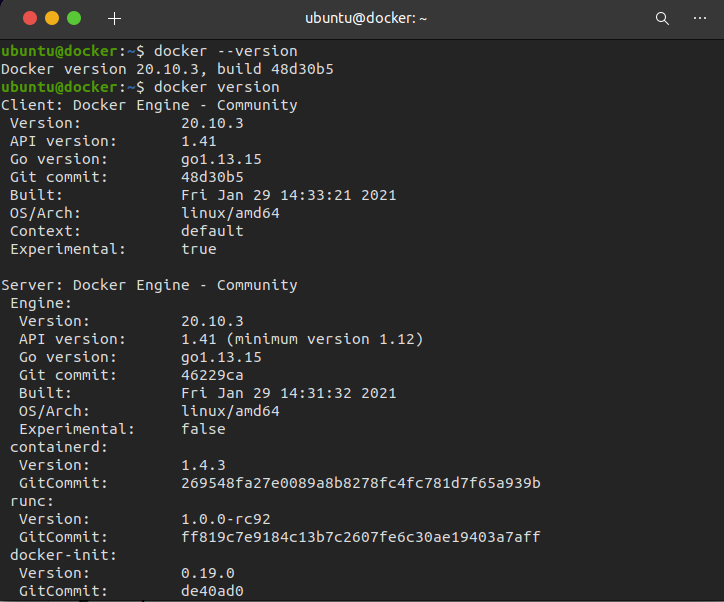
Task: Close the terminal window with red button
Action: (x=30, y=18)
